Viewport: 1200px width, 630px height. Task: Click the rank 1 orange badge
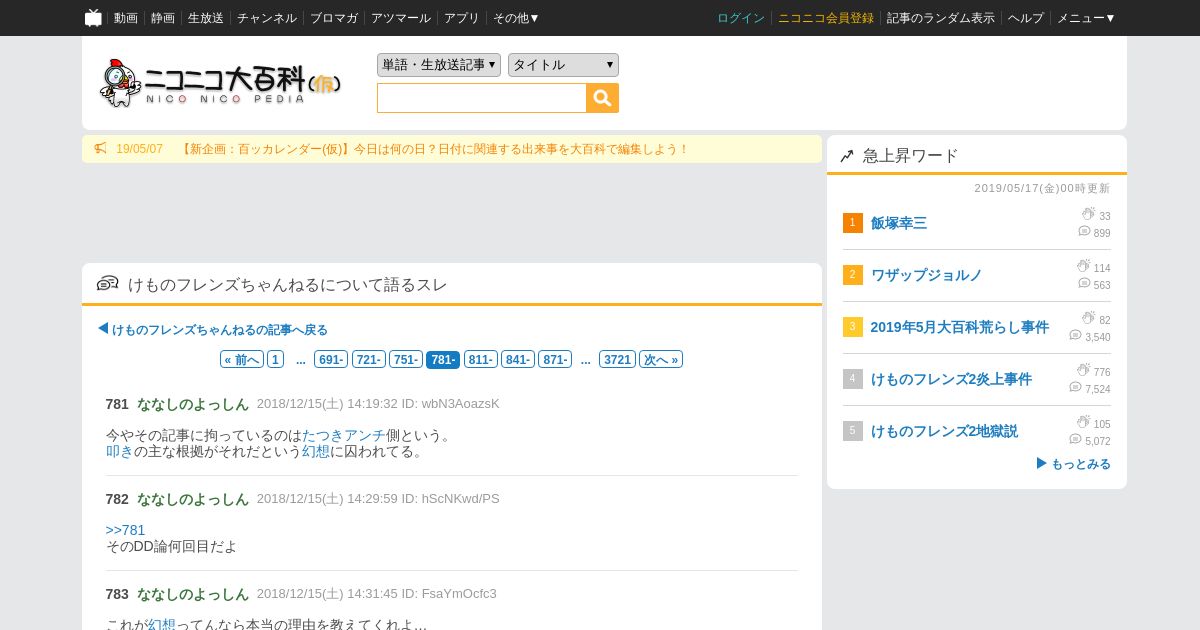coord(852,223)
